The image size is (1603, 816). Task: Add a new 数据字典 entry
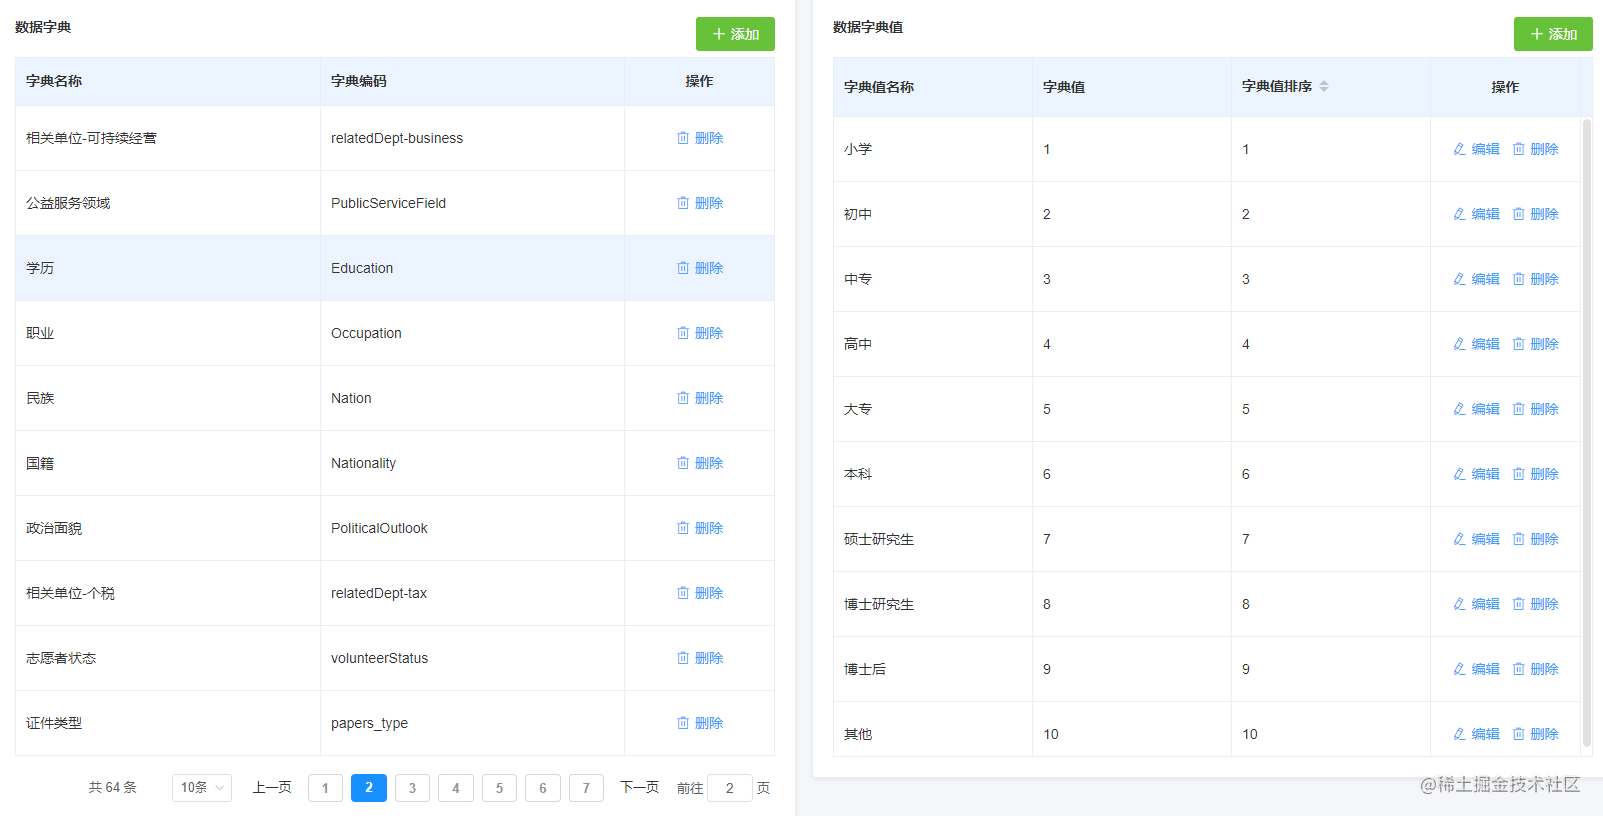pyautogui.click(x=735, y=34)
